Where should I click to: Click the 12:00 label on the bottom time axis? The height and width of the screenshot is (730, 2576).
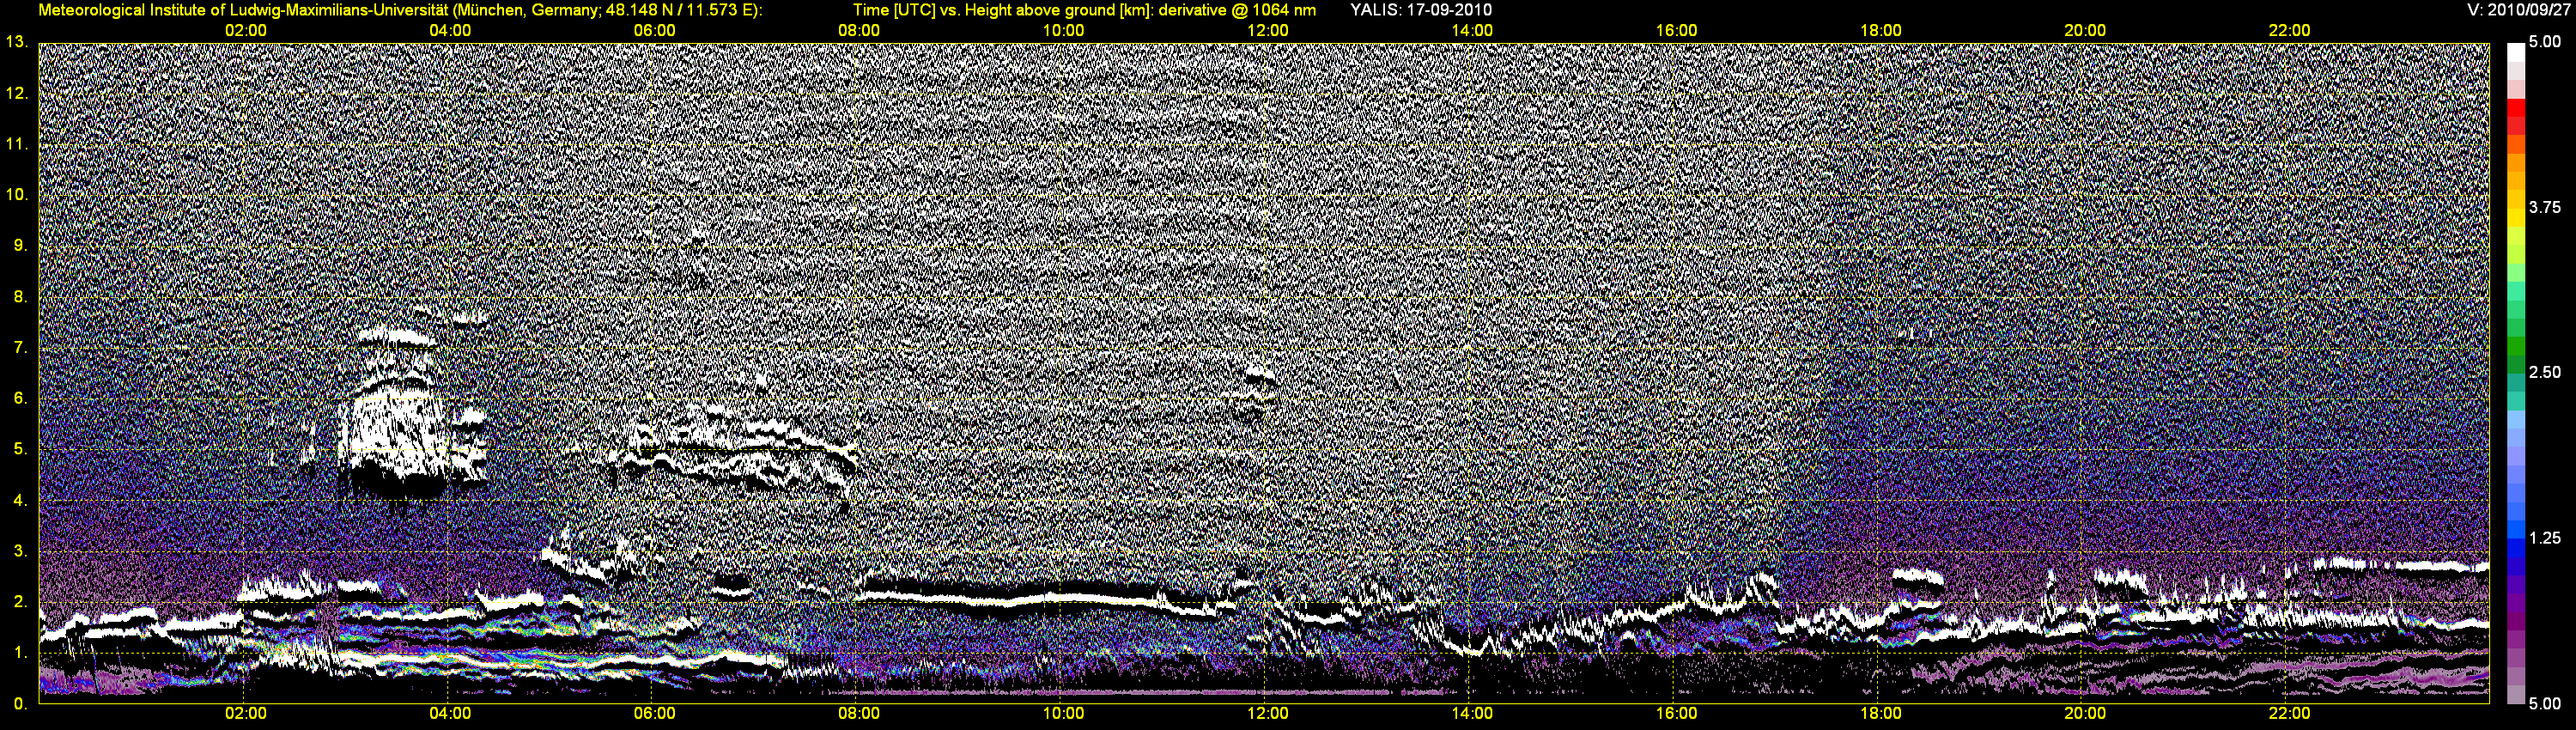coord(1267,714)
